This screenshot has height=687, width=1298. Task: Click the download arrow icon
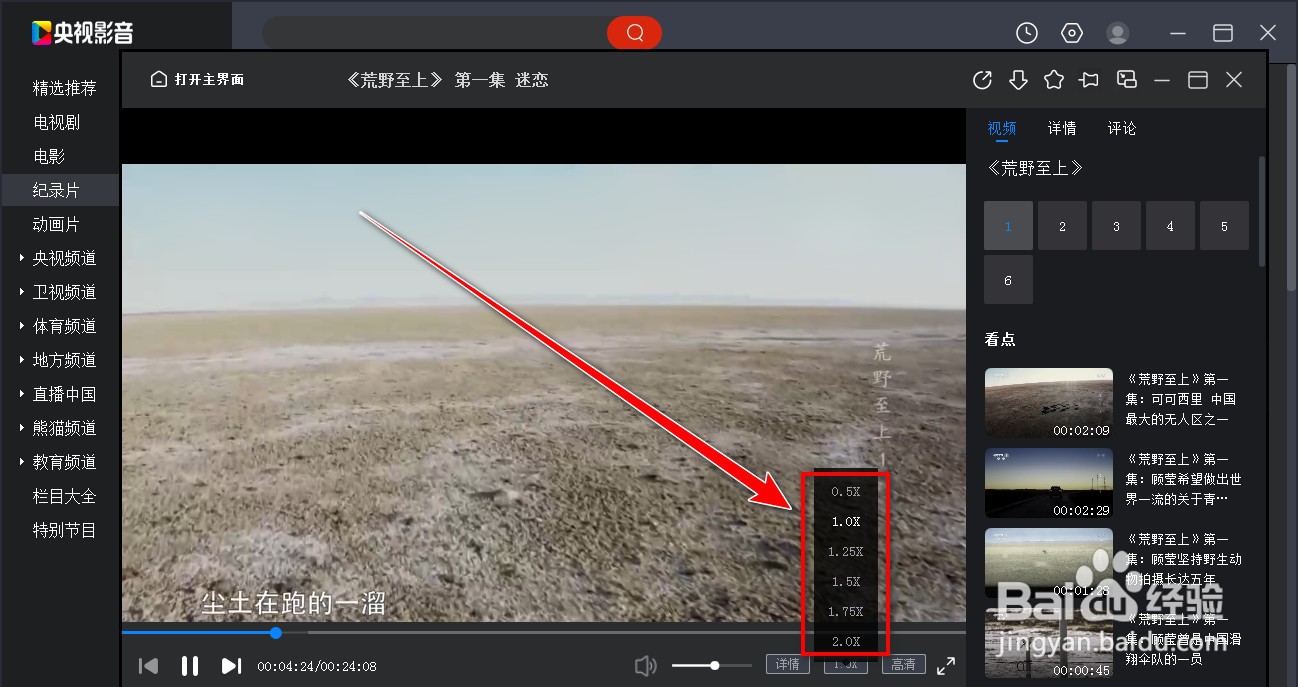click(1018, 80)
